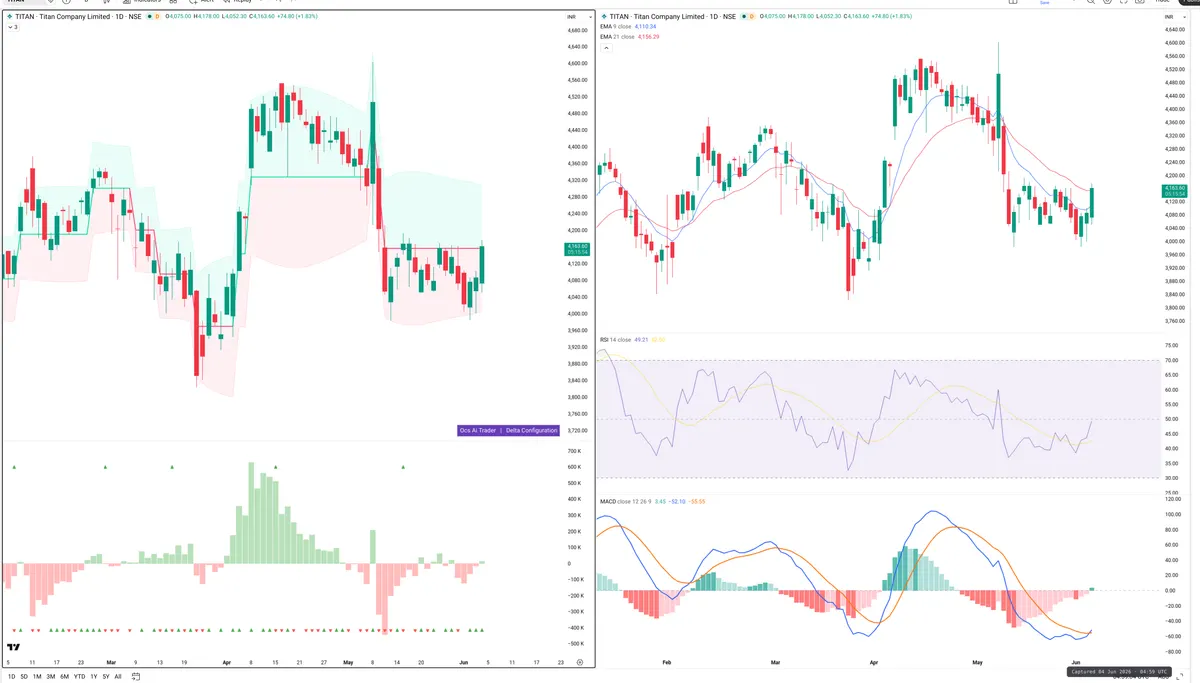Viewport: 1200px width, 683px height.
Task: Click current price label 4,163.60 in right chart
Action: (1173, 190)
